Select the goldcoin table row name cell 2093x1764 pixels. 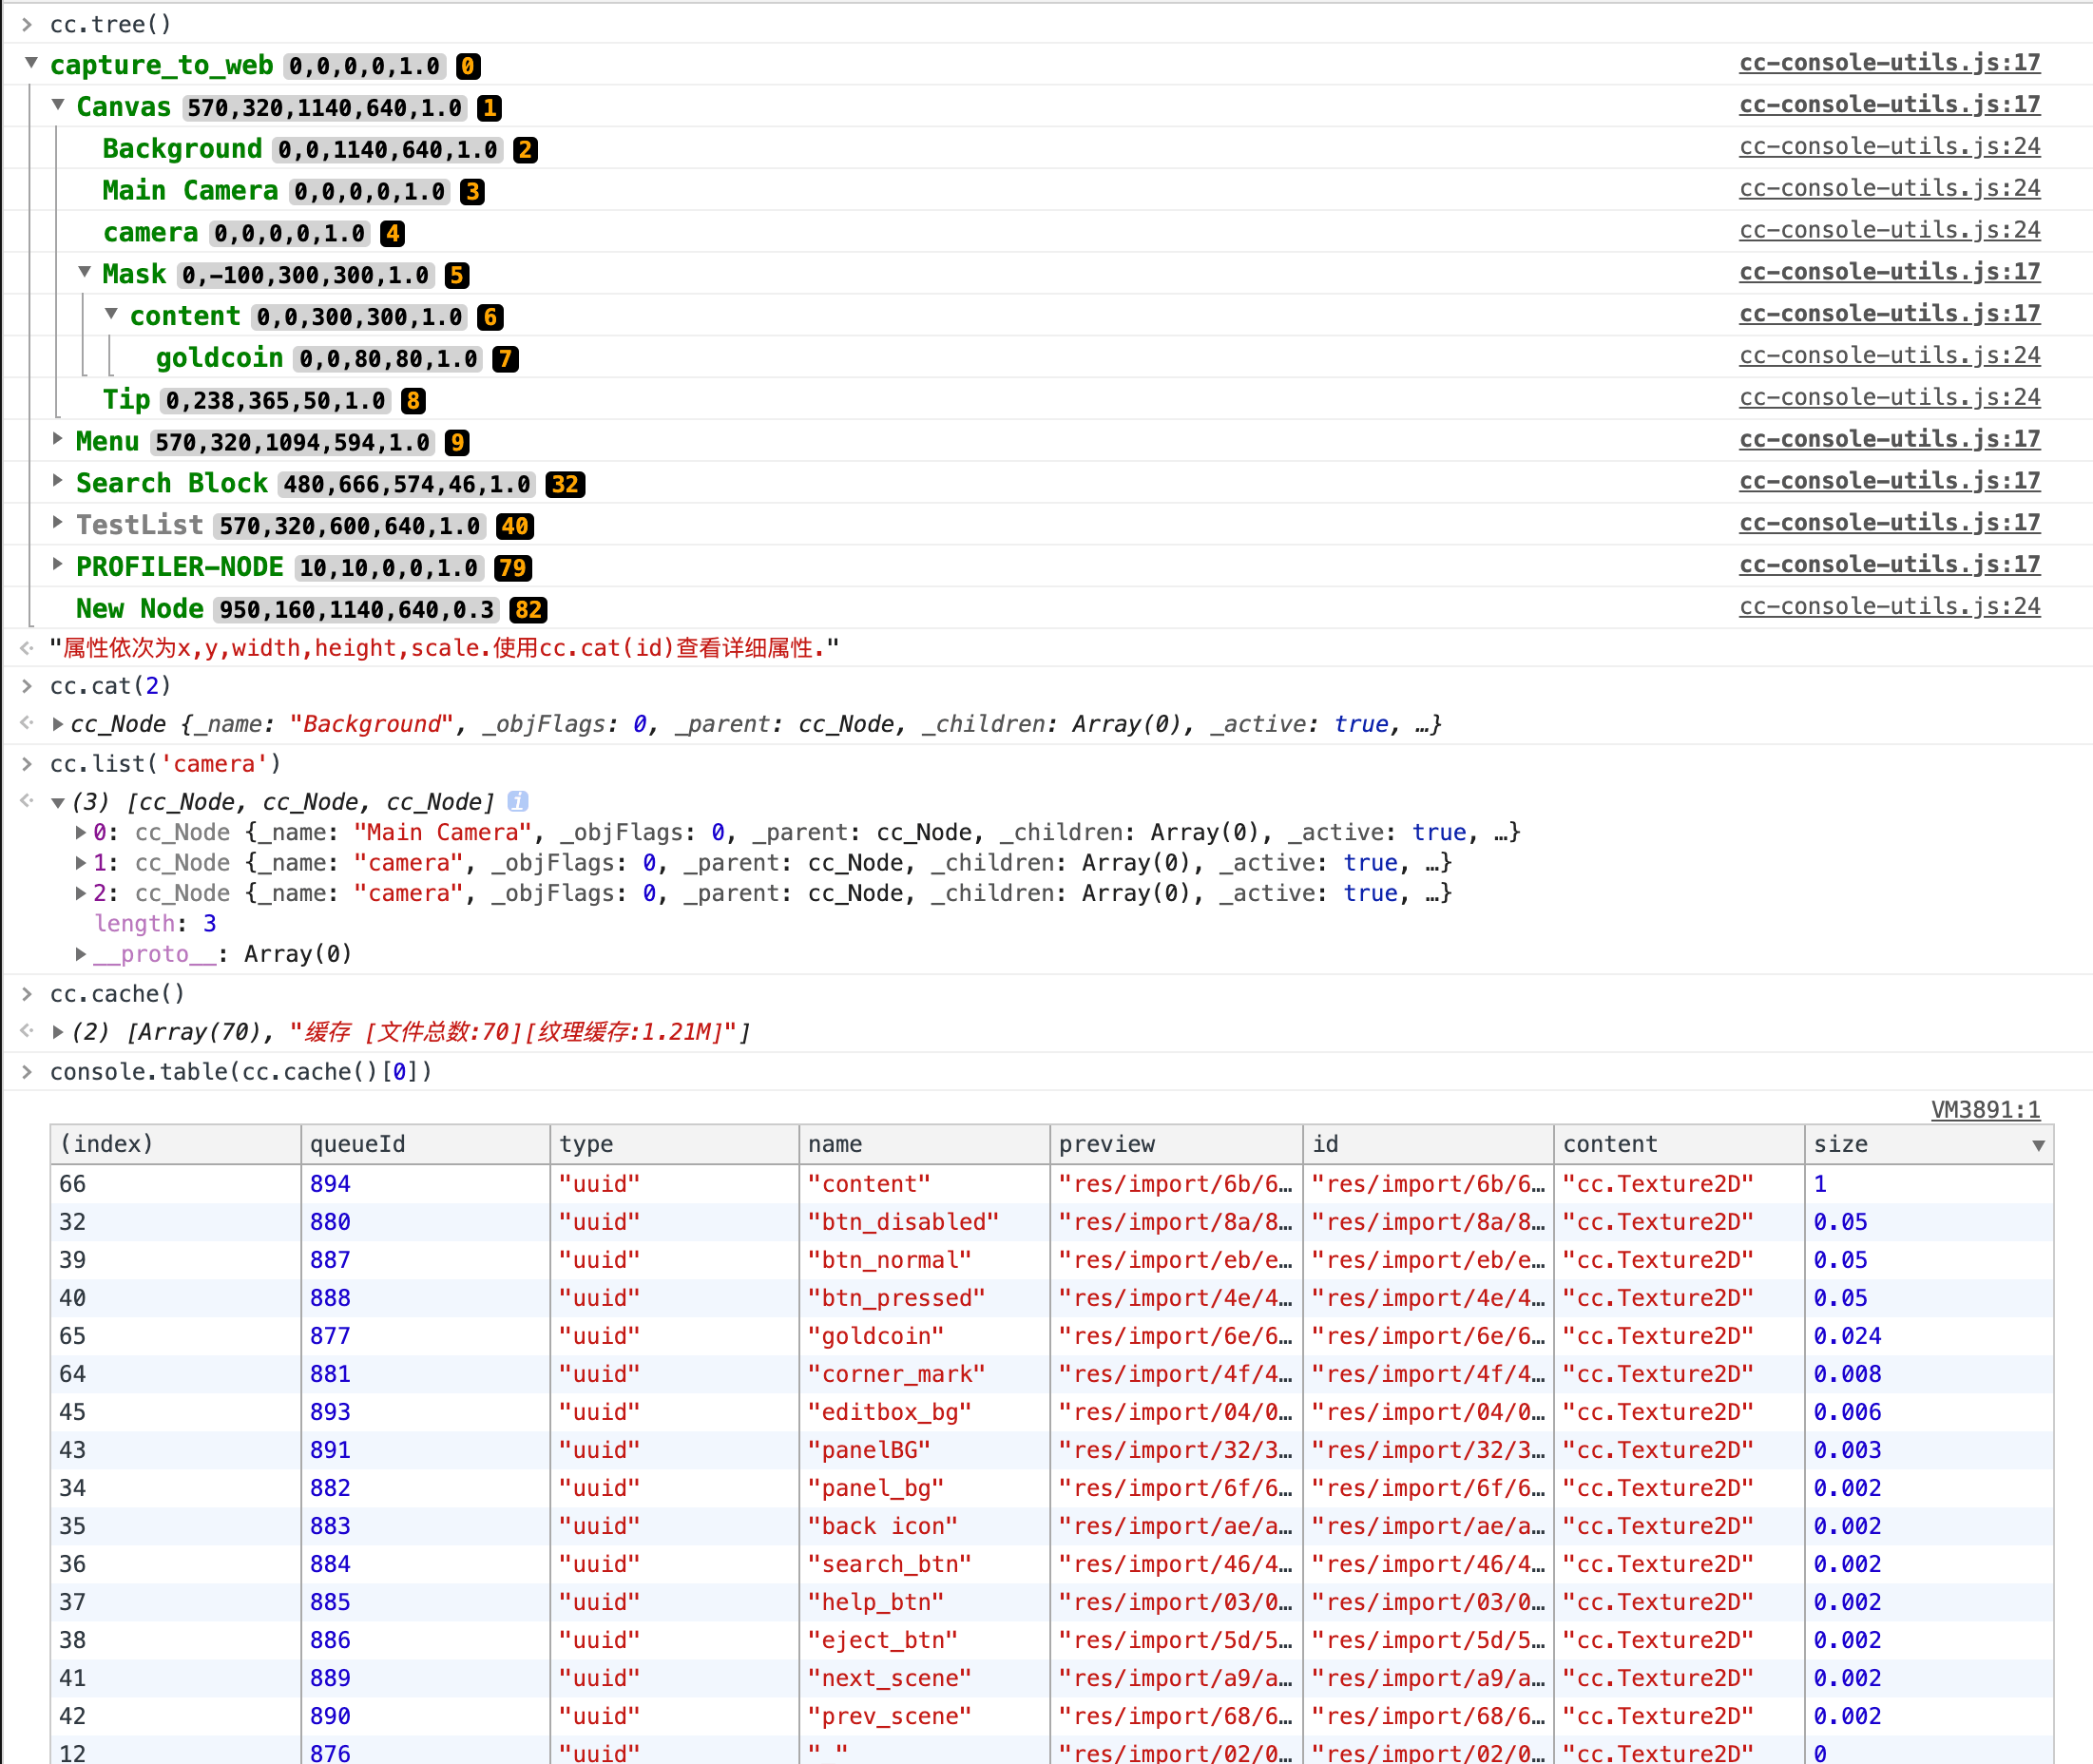pos(876,1336)
